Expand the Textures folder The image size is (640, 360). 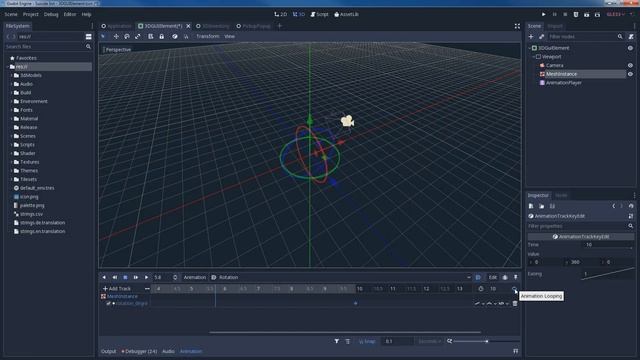(x=11, y=162)
